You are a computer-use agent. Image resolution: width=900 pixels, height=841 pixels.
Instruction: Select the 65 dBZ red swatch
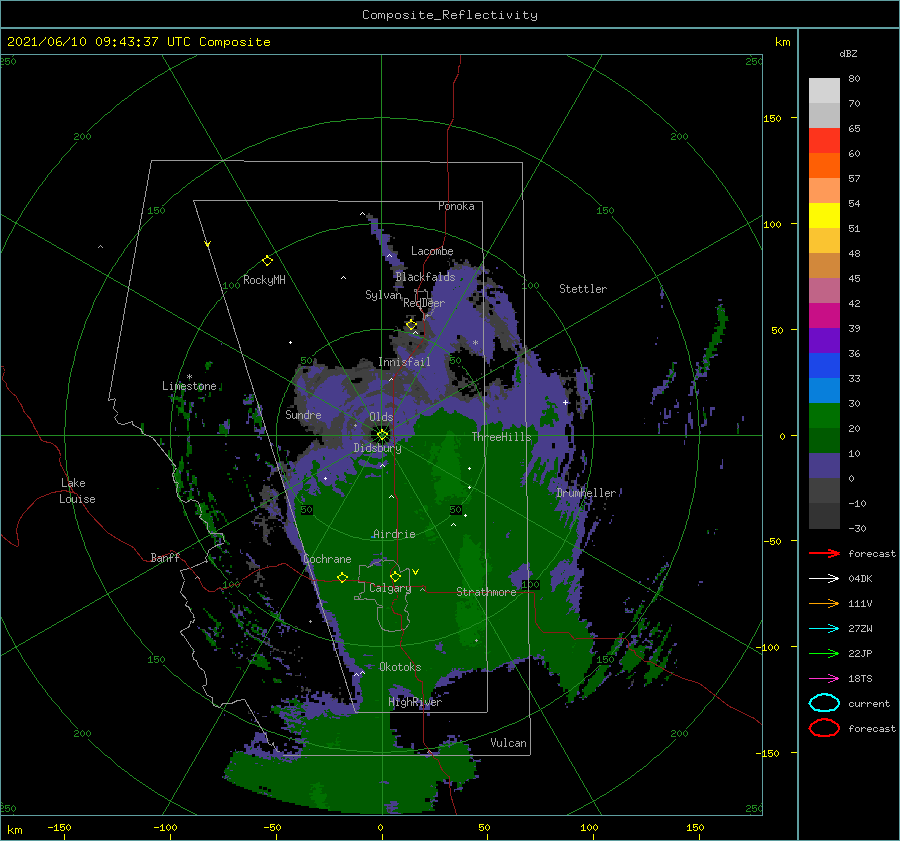pyautogui.click(x=824, y=140)
